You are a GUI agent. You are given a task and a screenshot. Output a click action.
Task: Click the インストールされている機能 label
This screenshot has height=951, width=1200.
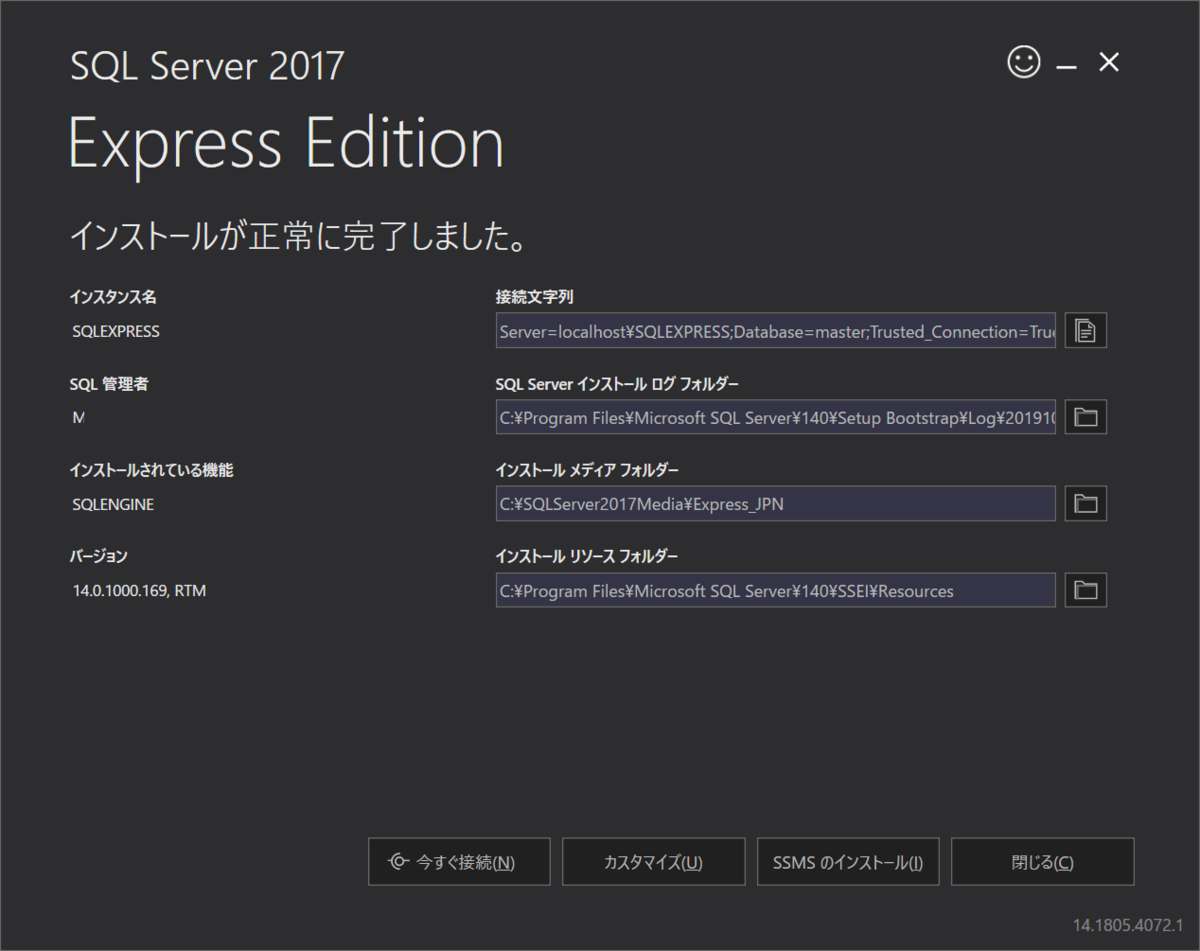tap(151, 469)
